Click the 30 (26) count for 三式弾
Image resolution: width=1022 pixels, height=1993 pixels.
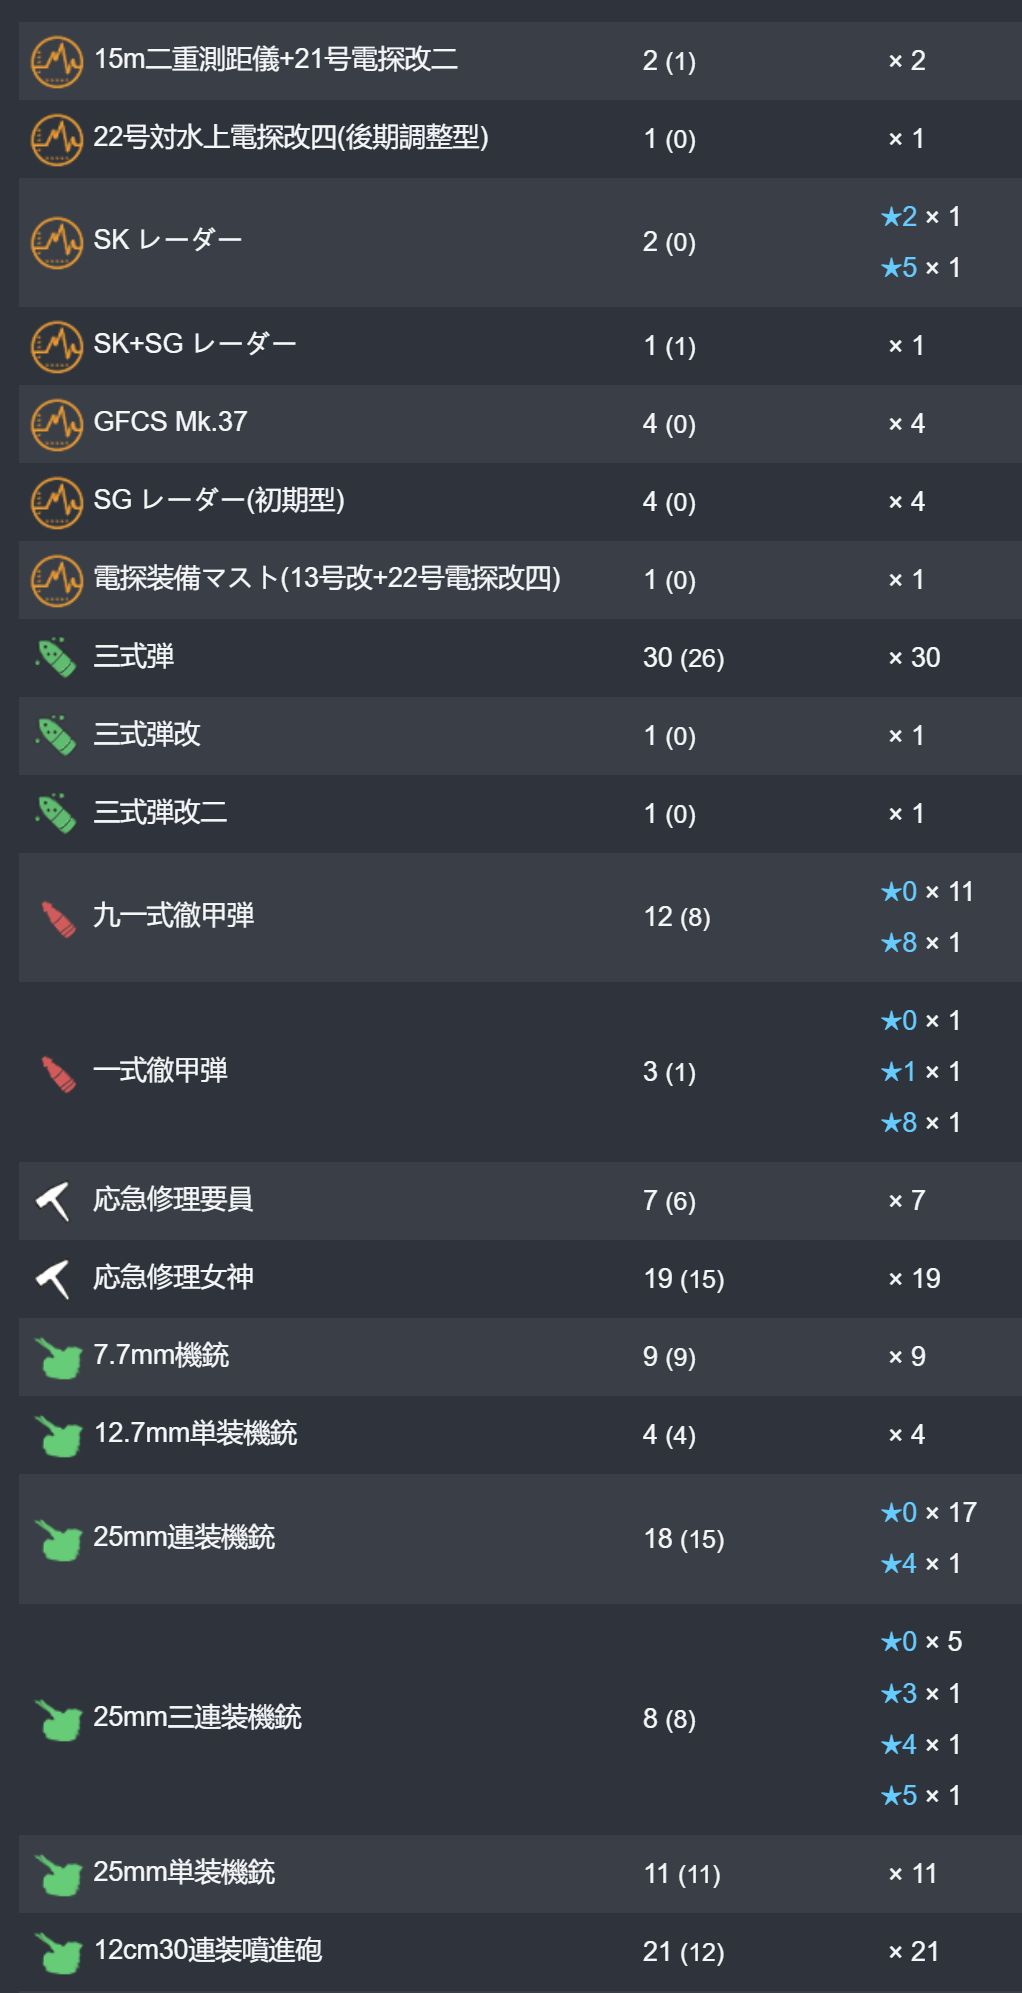684,658
